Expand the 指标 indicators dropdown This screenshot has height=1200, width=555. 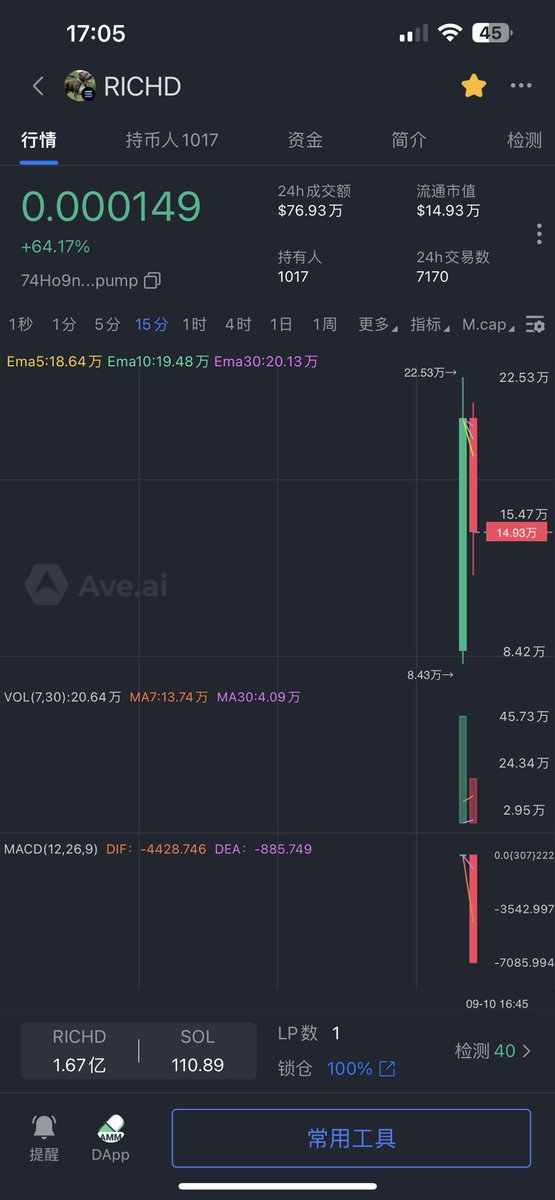[x=430, y=324]
